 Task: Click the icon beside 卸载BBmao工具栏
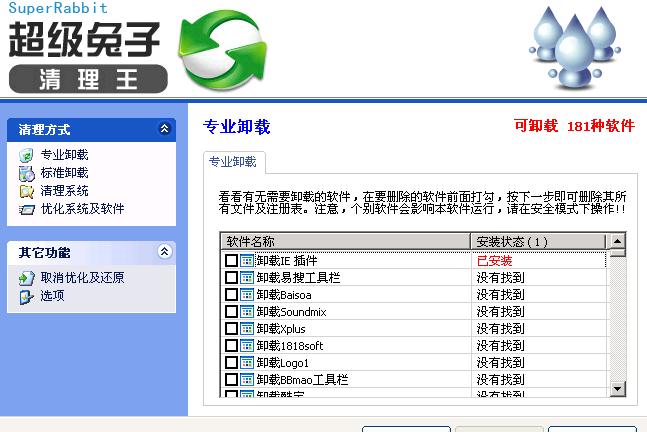[247, 380]
